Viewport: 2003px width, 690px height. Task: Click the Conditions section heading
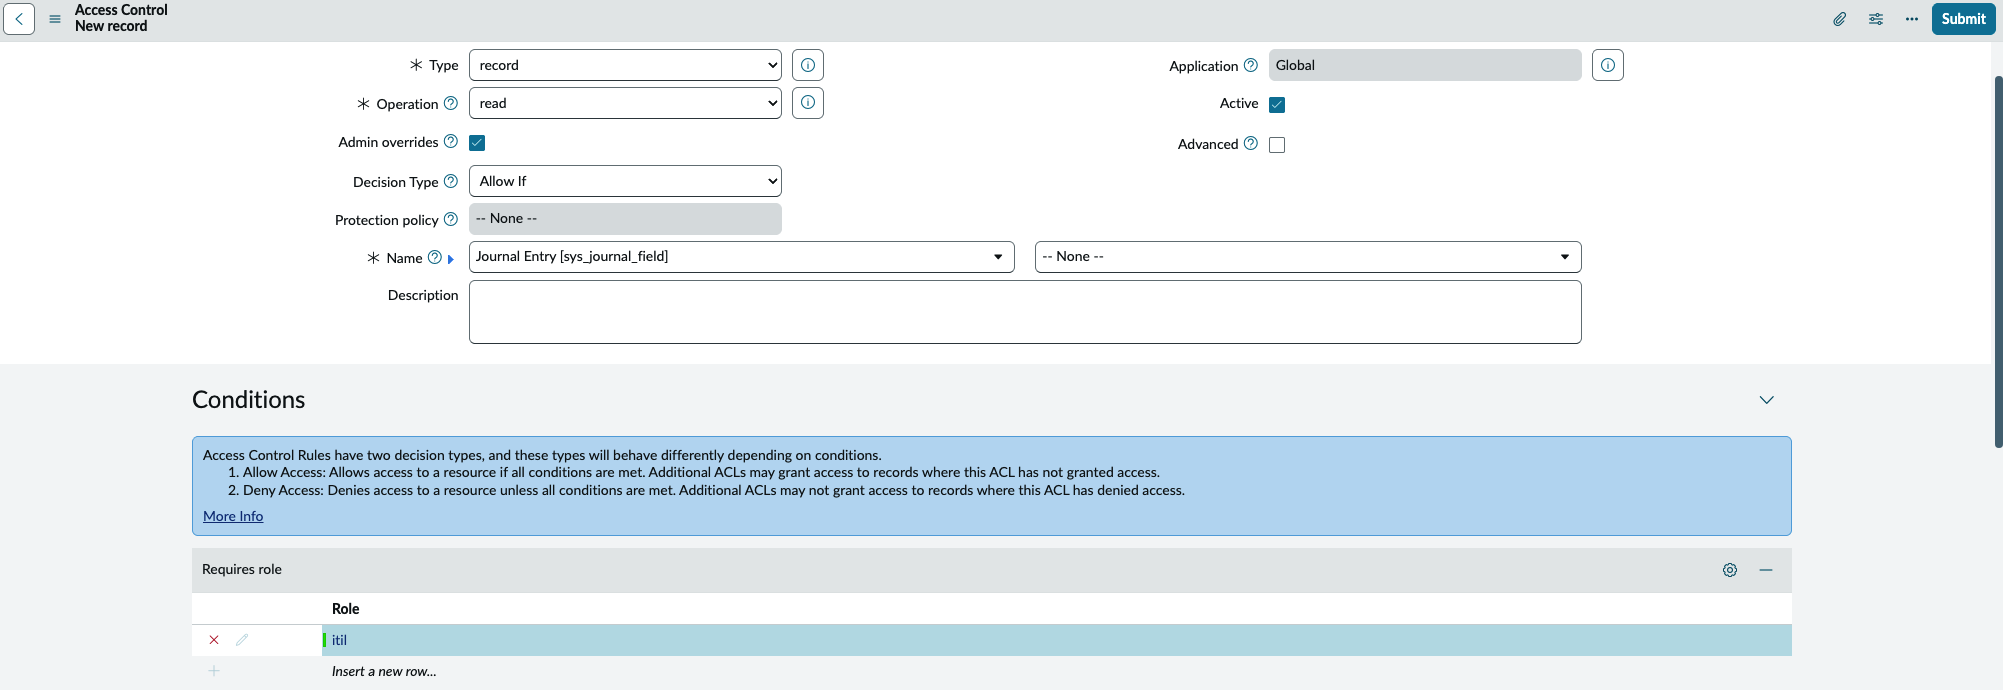click(x=249, y=400)
